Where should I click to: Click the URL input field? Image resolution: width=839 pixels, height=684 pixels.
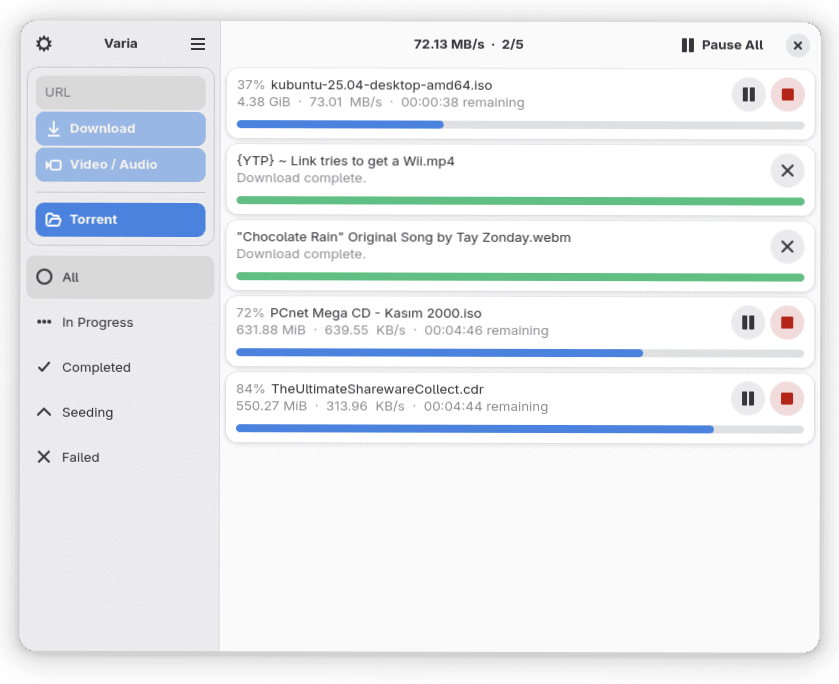[x=121, y=92]
